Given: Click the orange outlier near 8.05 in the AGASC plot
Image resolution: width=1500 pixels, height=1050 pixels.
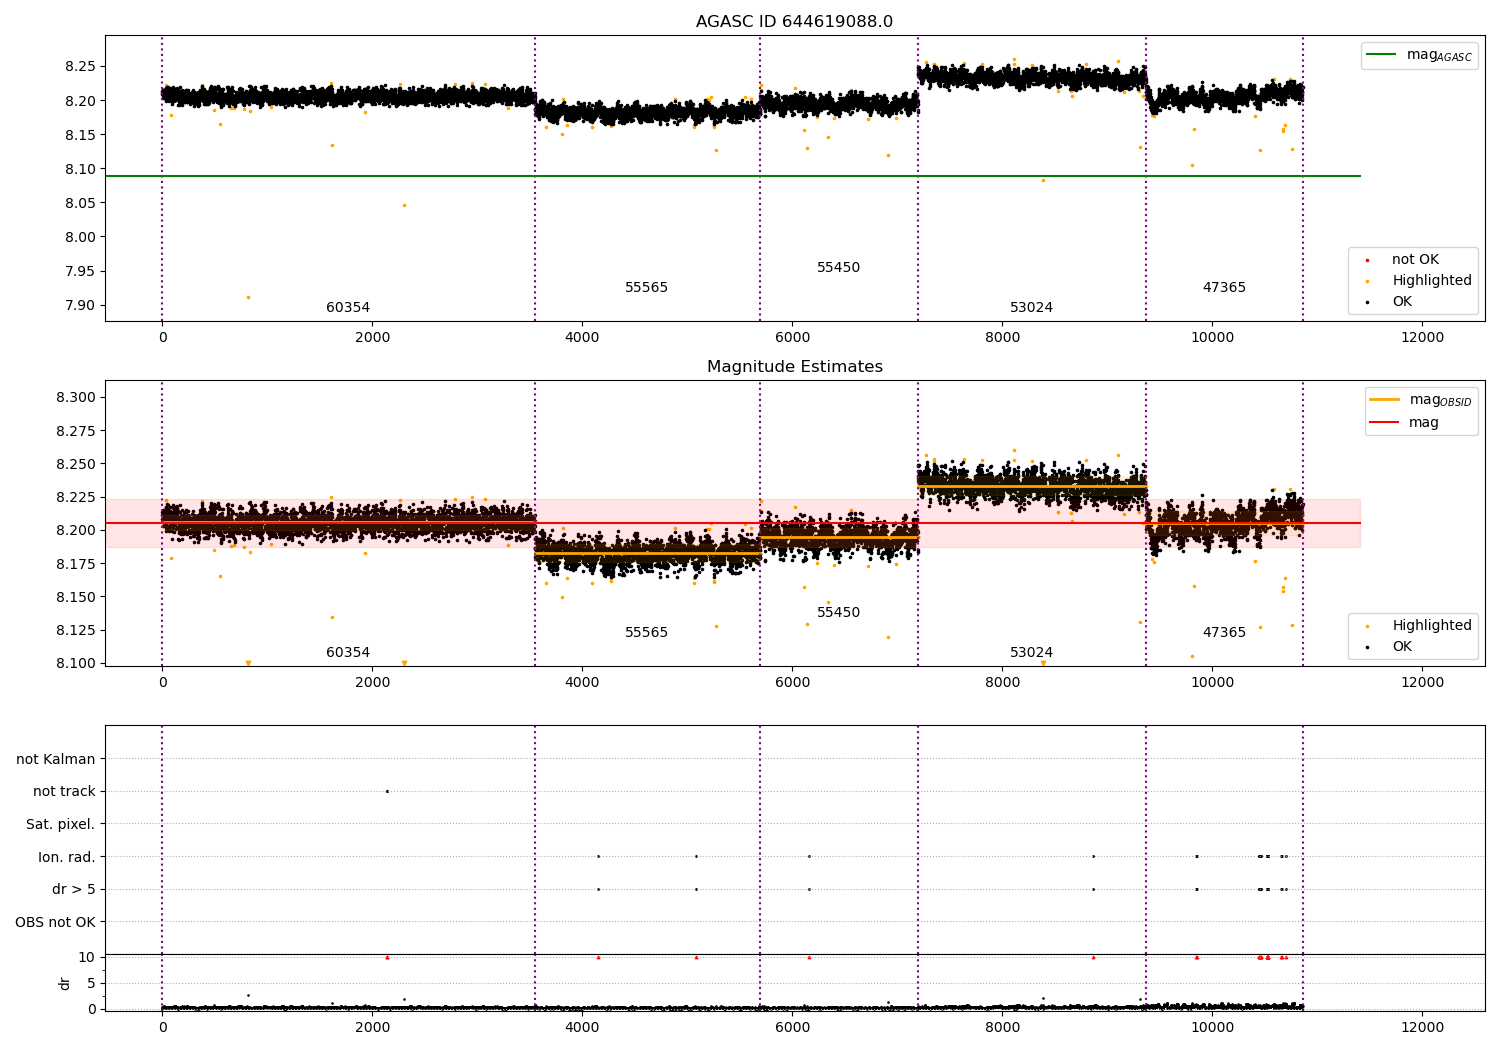Looking at the screenshot, I should (x=404, y=205).
